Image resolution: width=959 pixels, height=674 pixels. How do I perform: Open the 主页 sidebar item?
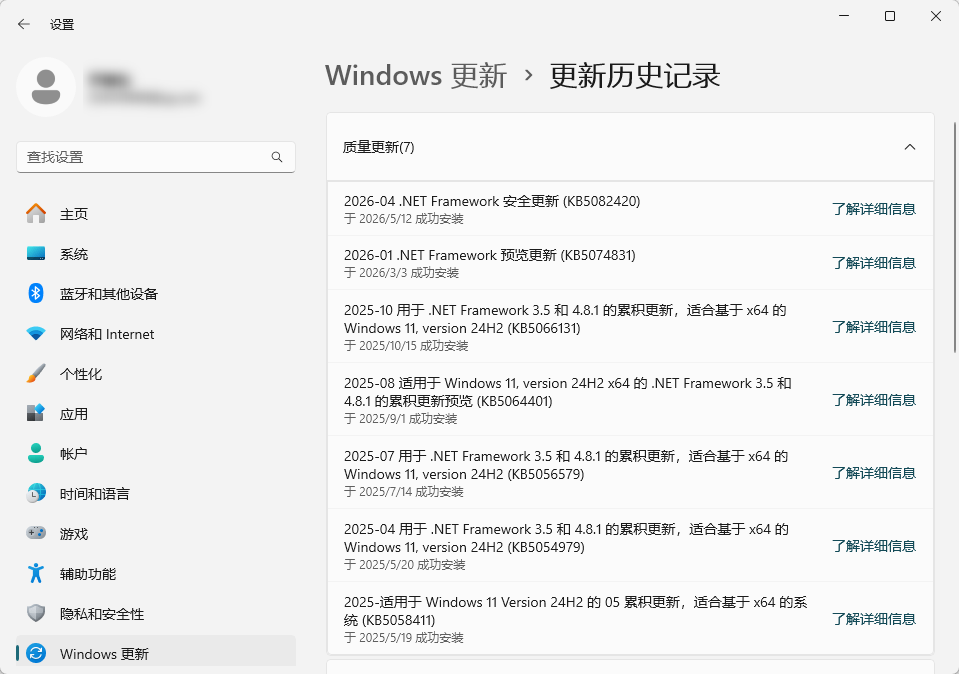pyautogui.click(x=156, y=213)
